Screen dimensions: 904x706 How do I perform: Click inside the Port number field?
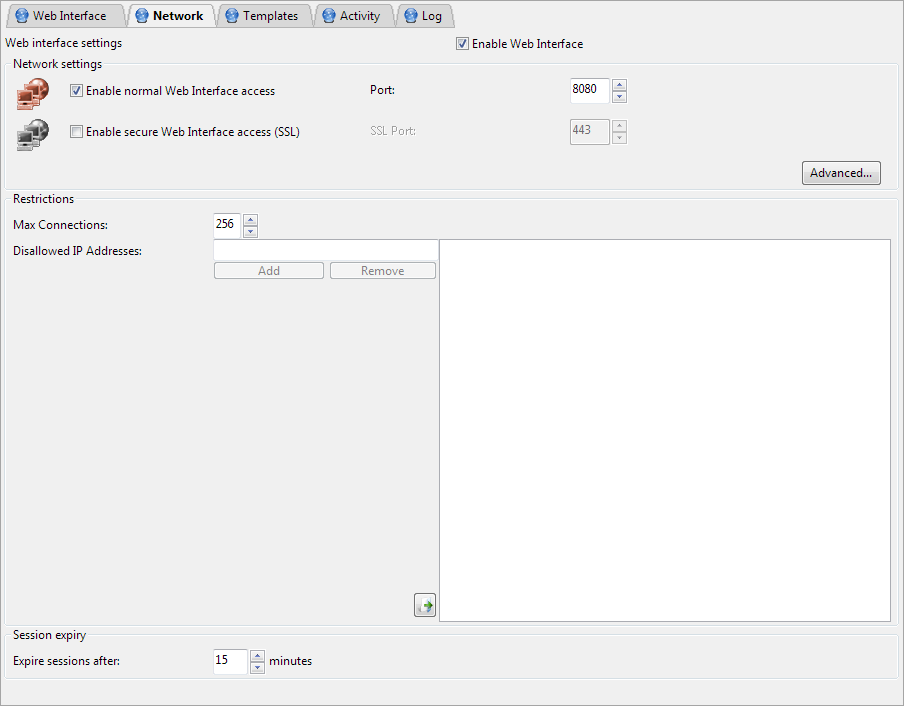click(589, 90)
